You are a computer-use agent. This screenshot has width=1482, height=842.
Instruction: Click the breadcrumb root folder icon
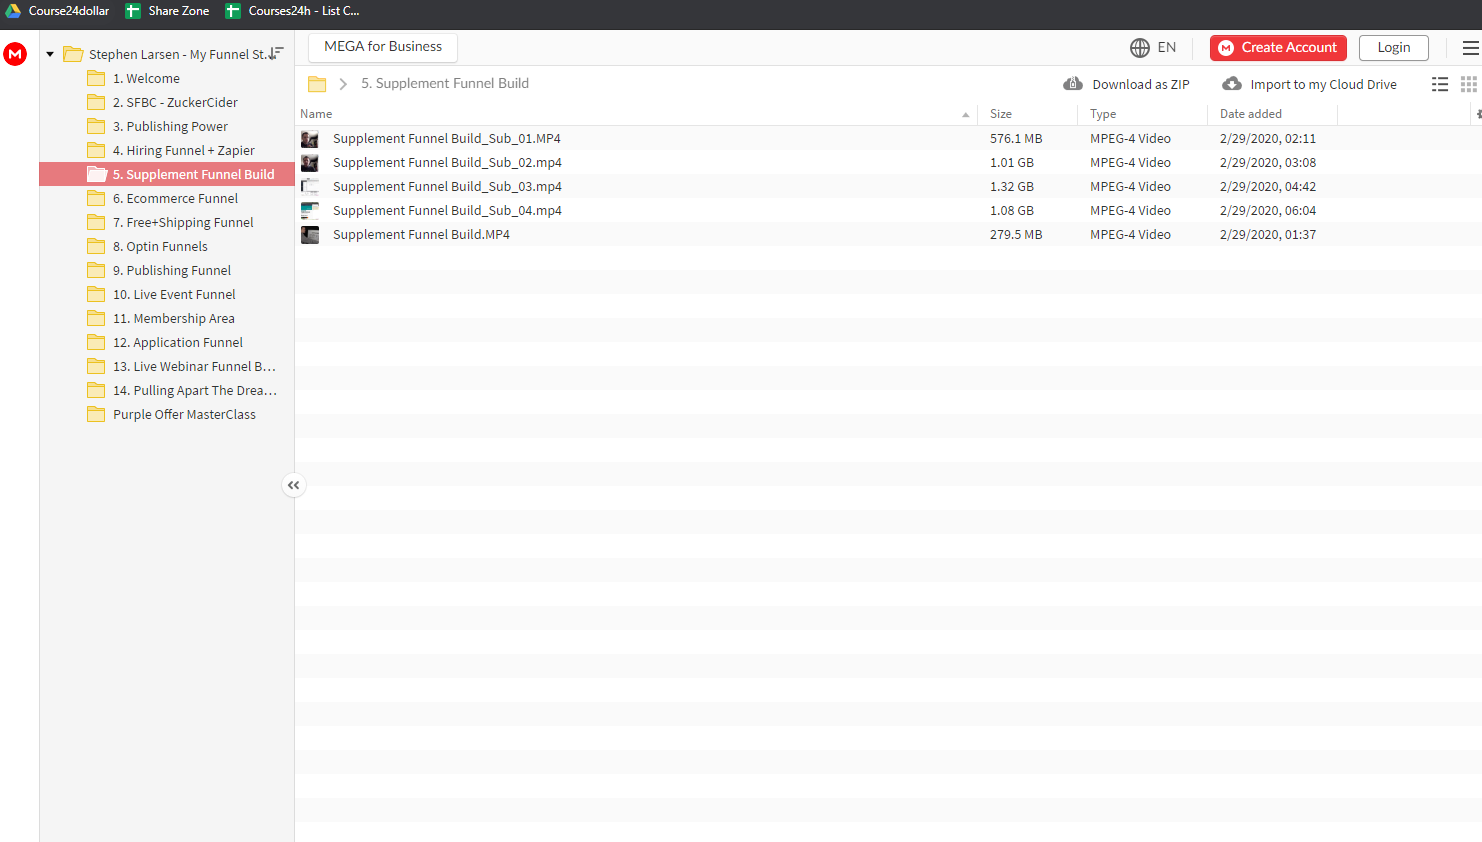pyautogui.click(x=317, y=84)
